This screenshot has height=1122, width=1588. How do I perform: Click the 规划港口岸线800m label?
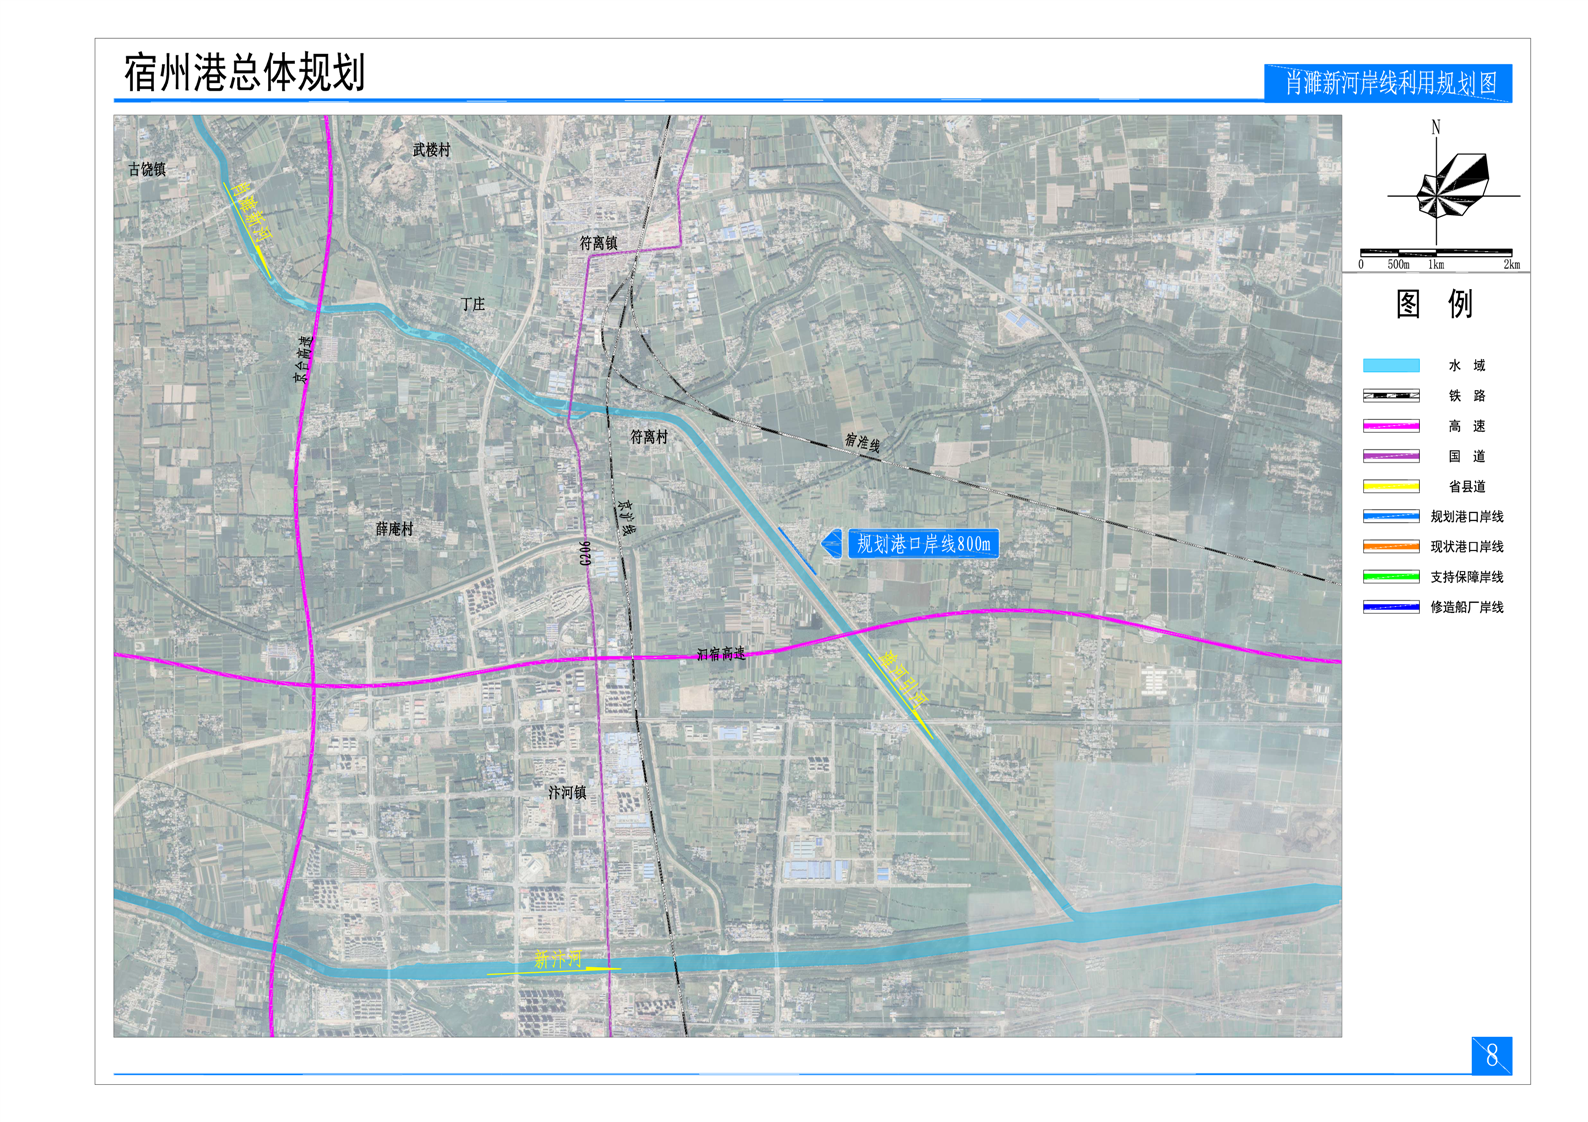(923, 544)
